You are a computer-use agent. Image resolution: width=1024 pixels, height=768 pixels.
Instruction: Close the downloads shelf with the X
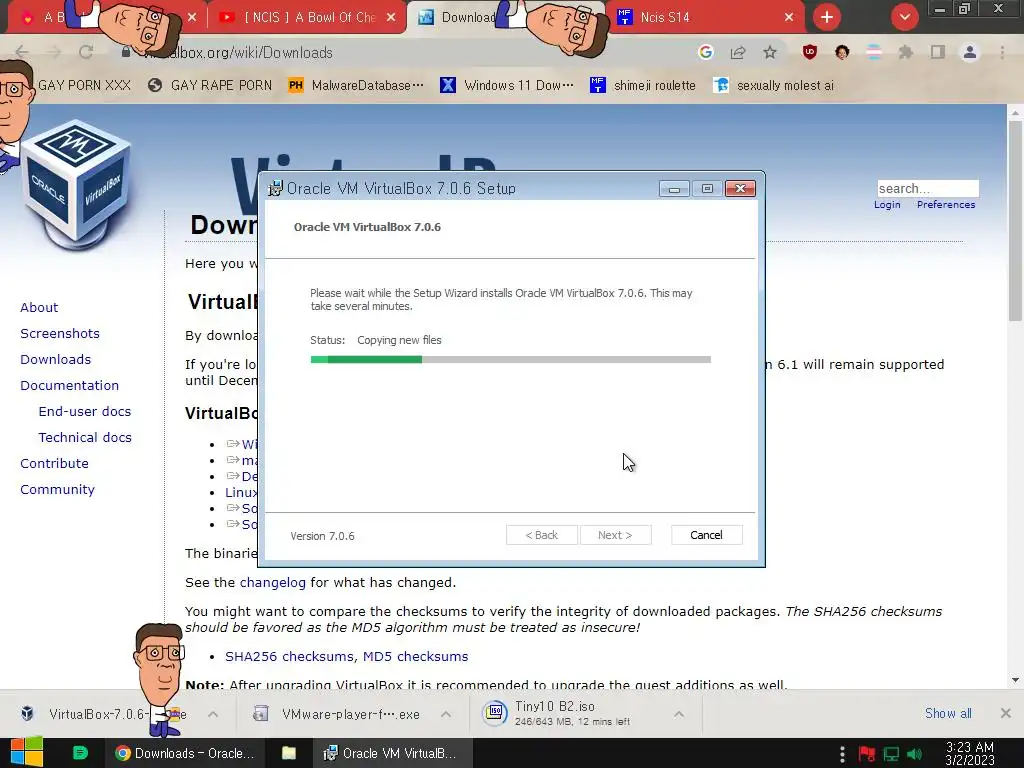(x=1006, y=713)
